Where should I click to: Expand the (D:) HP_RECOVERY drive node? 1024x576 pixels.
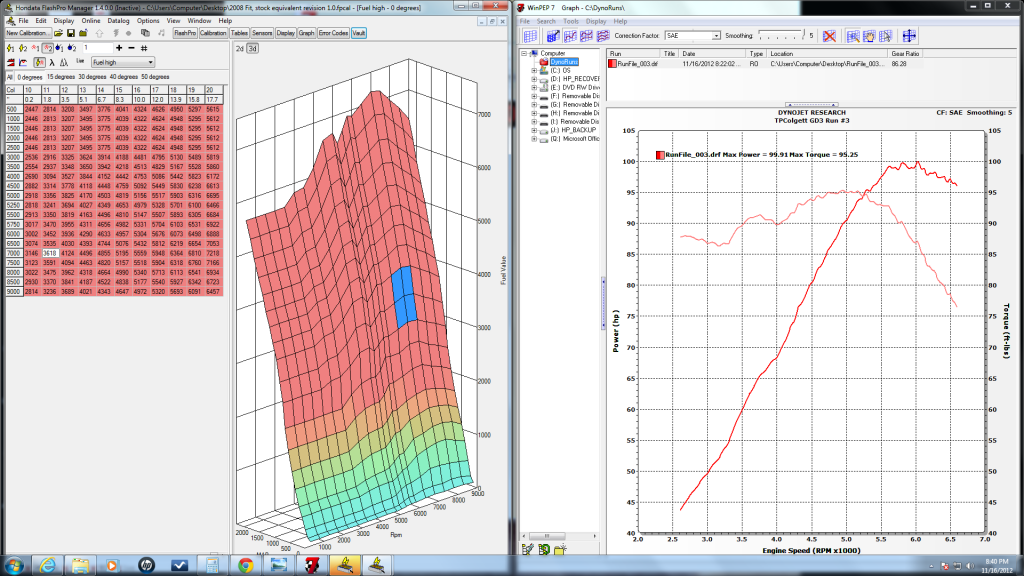[x=534, y=79]
